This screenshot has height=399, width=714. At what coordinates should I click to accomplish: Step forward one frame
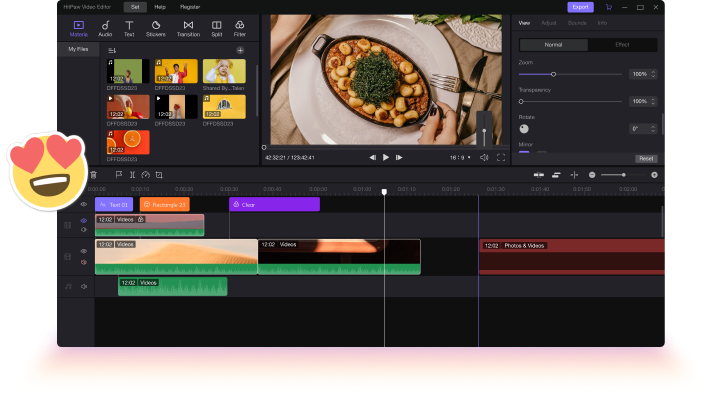pyautogui.click(x=399, y=157)
